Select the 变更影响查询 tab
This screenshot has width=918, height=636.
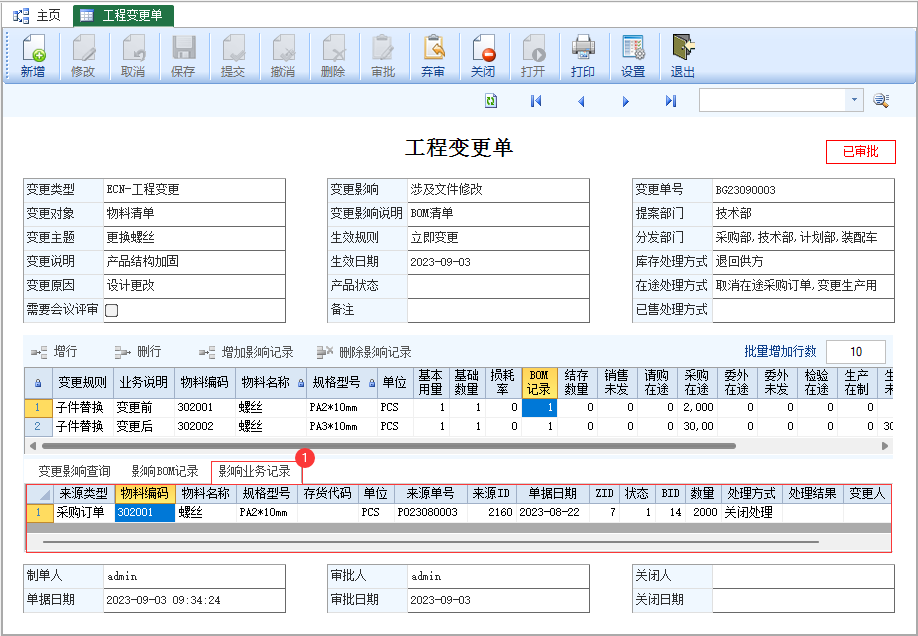tap(74, 471)
